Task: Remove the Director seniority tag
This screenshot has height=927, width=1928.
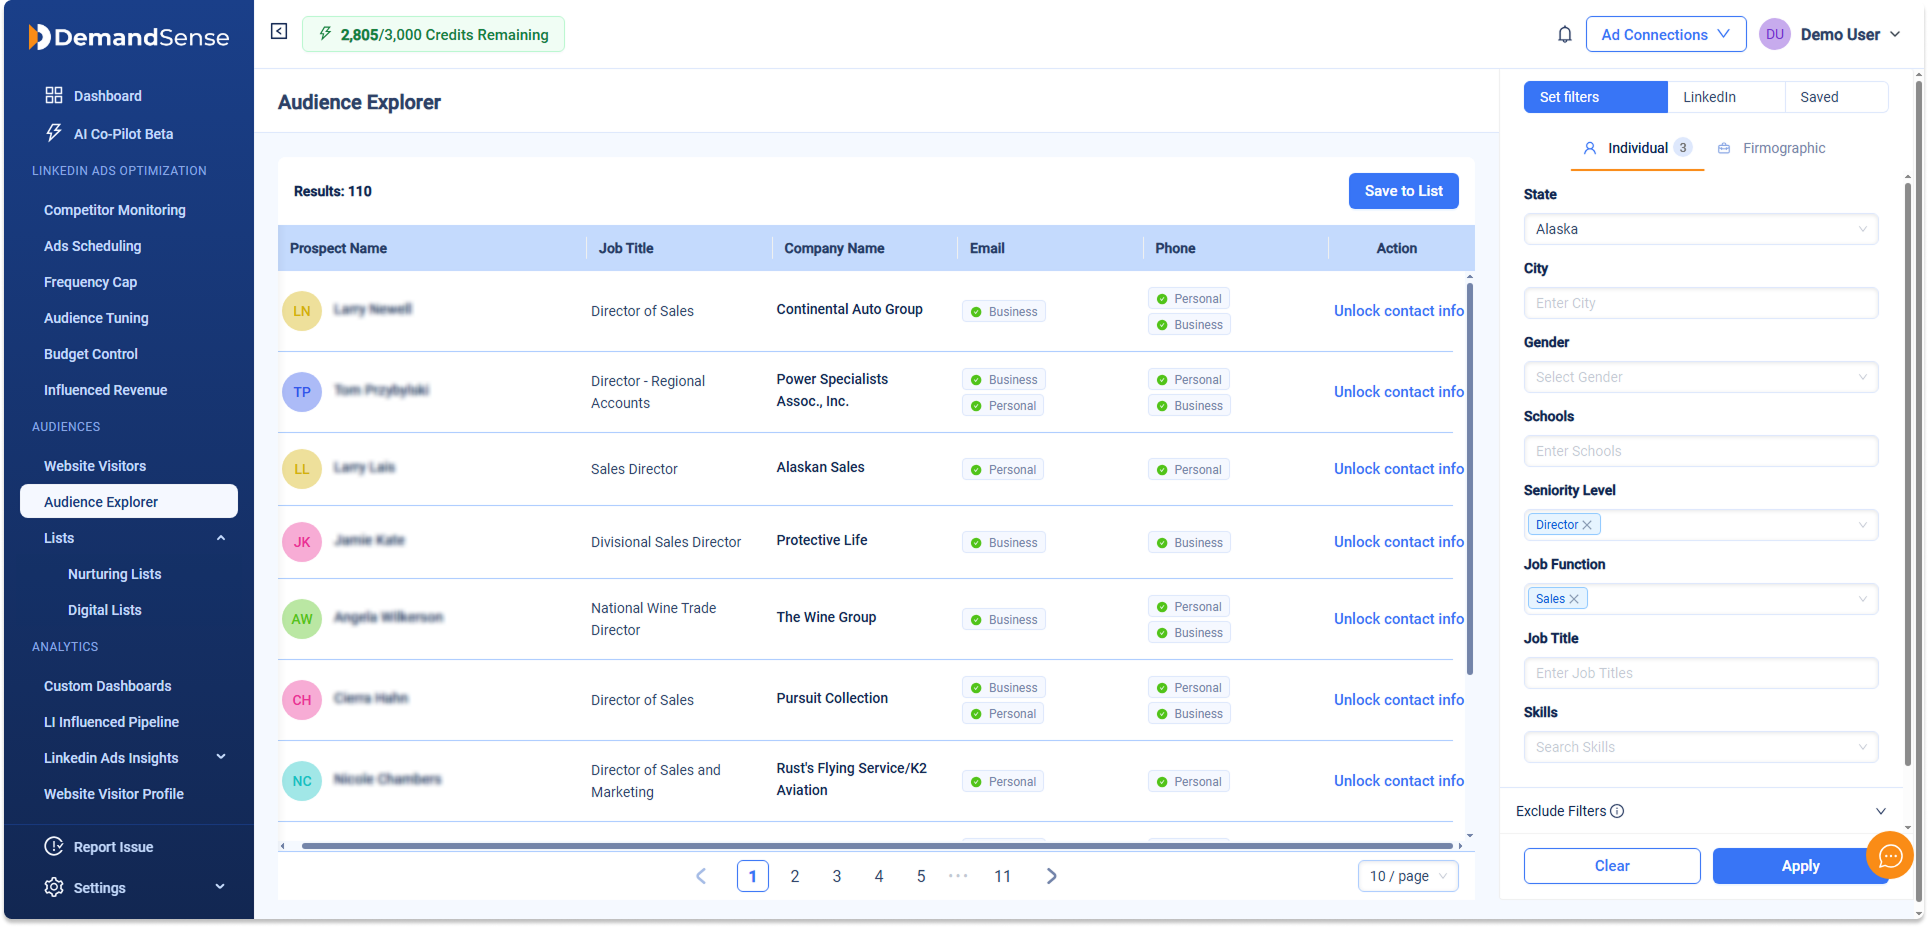Action: [x=1587, y=525]
